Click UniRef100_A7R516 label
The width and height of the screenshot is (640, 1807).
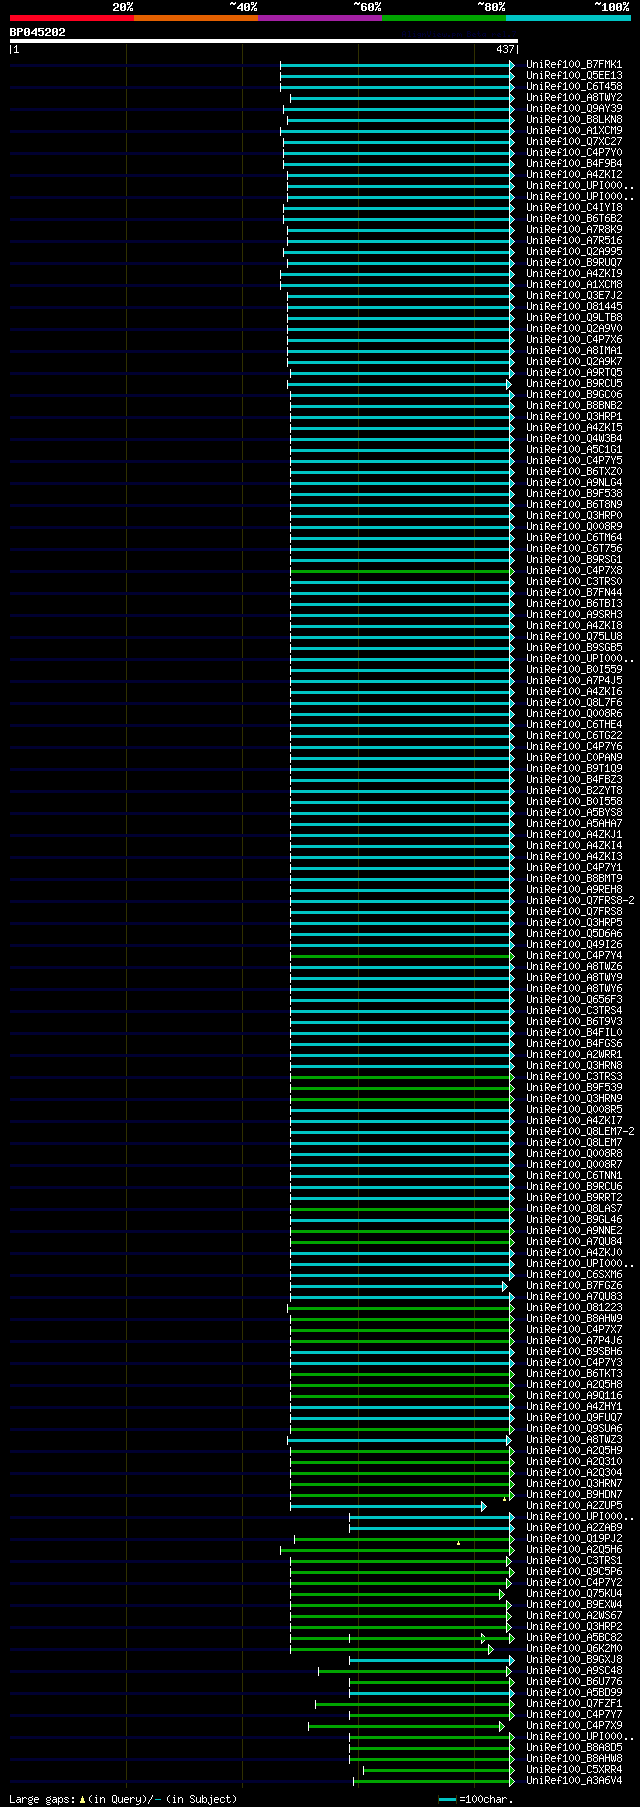(x=574, y=240)
